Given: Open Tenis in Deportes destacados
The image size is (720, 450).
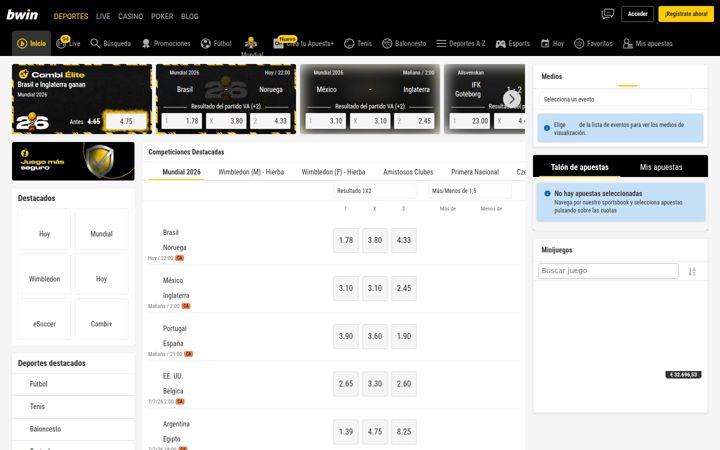Looking at the screenshot, I should [x=73, y=407].
